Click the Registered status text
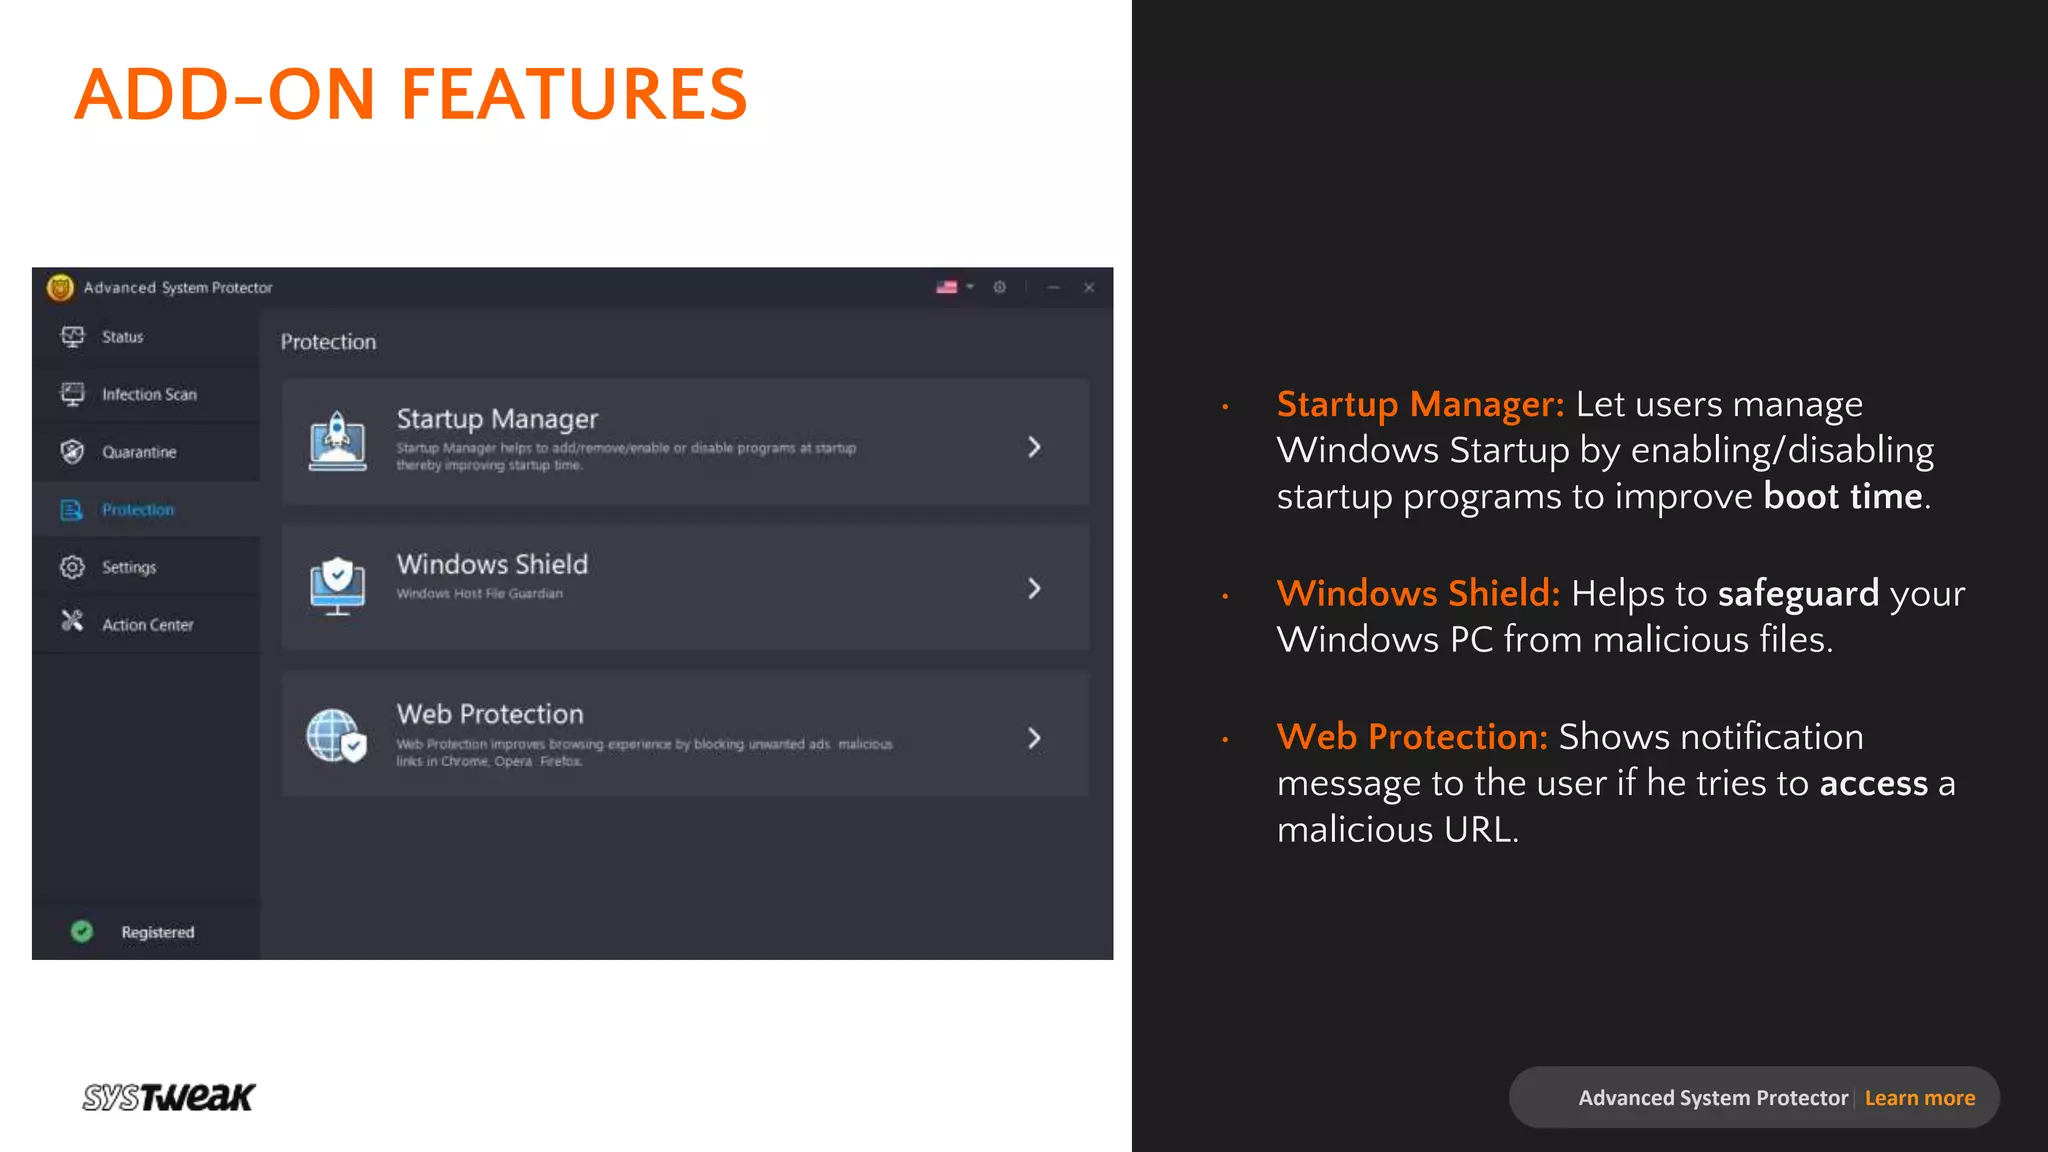The height and width of the screenshot is (1152, 2048). (158, 932)
